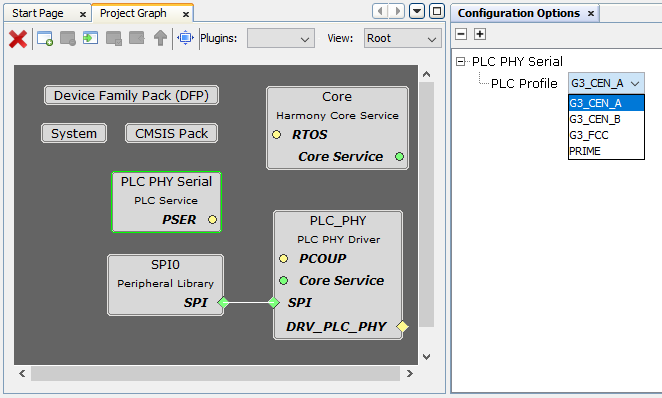This screenshot has height=398, width=662.
Task: Close the Configuration Options panel
Action: click(x=591, y=14)
